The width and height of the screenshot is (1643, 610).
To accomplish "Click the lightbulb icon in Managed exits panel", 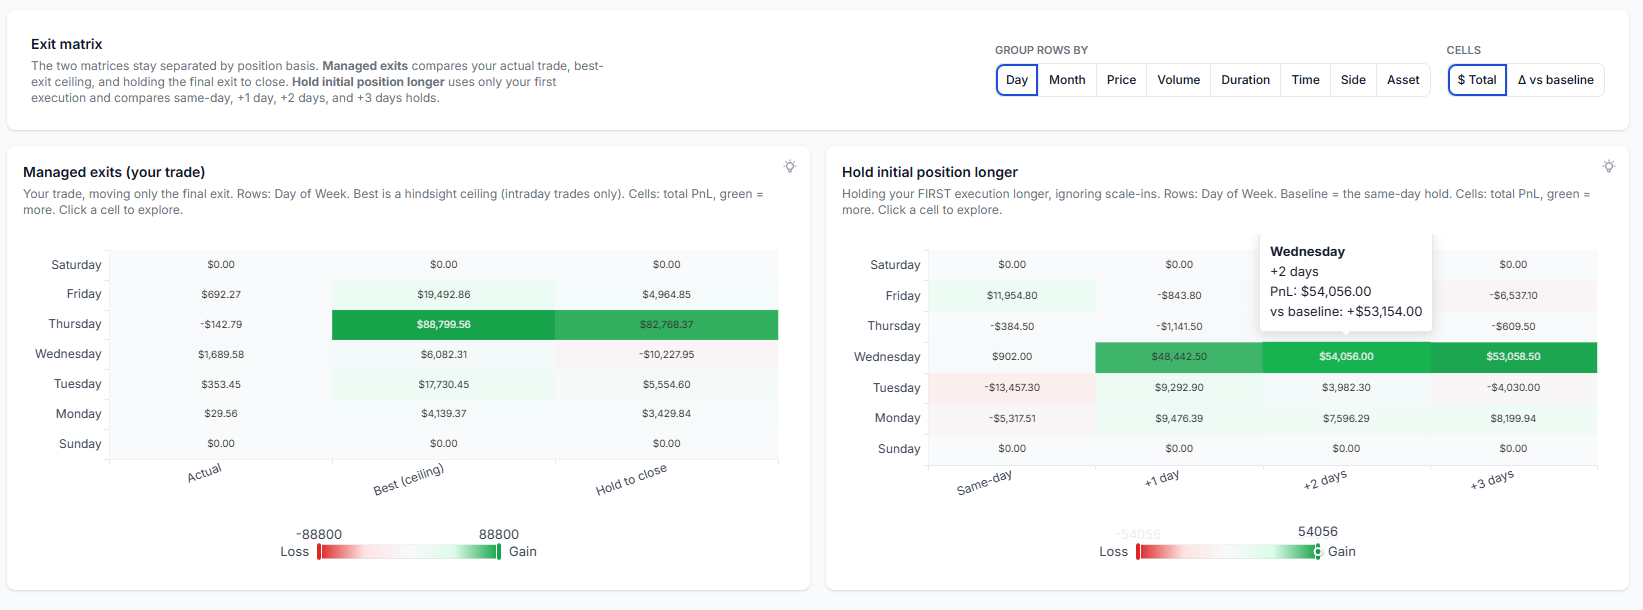I will pyautogui.click(x=790, y=166).
